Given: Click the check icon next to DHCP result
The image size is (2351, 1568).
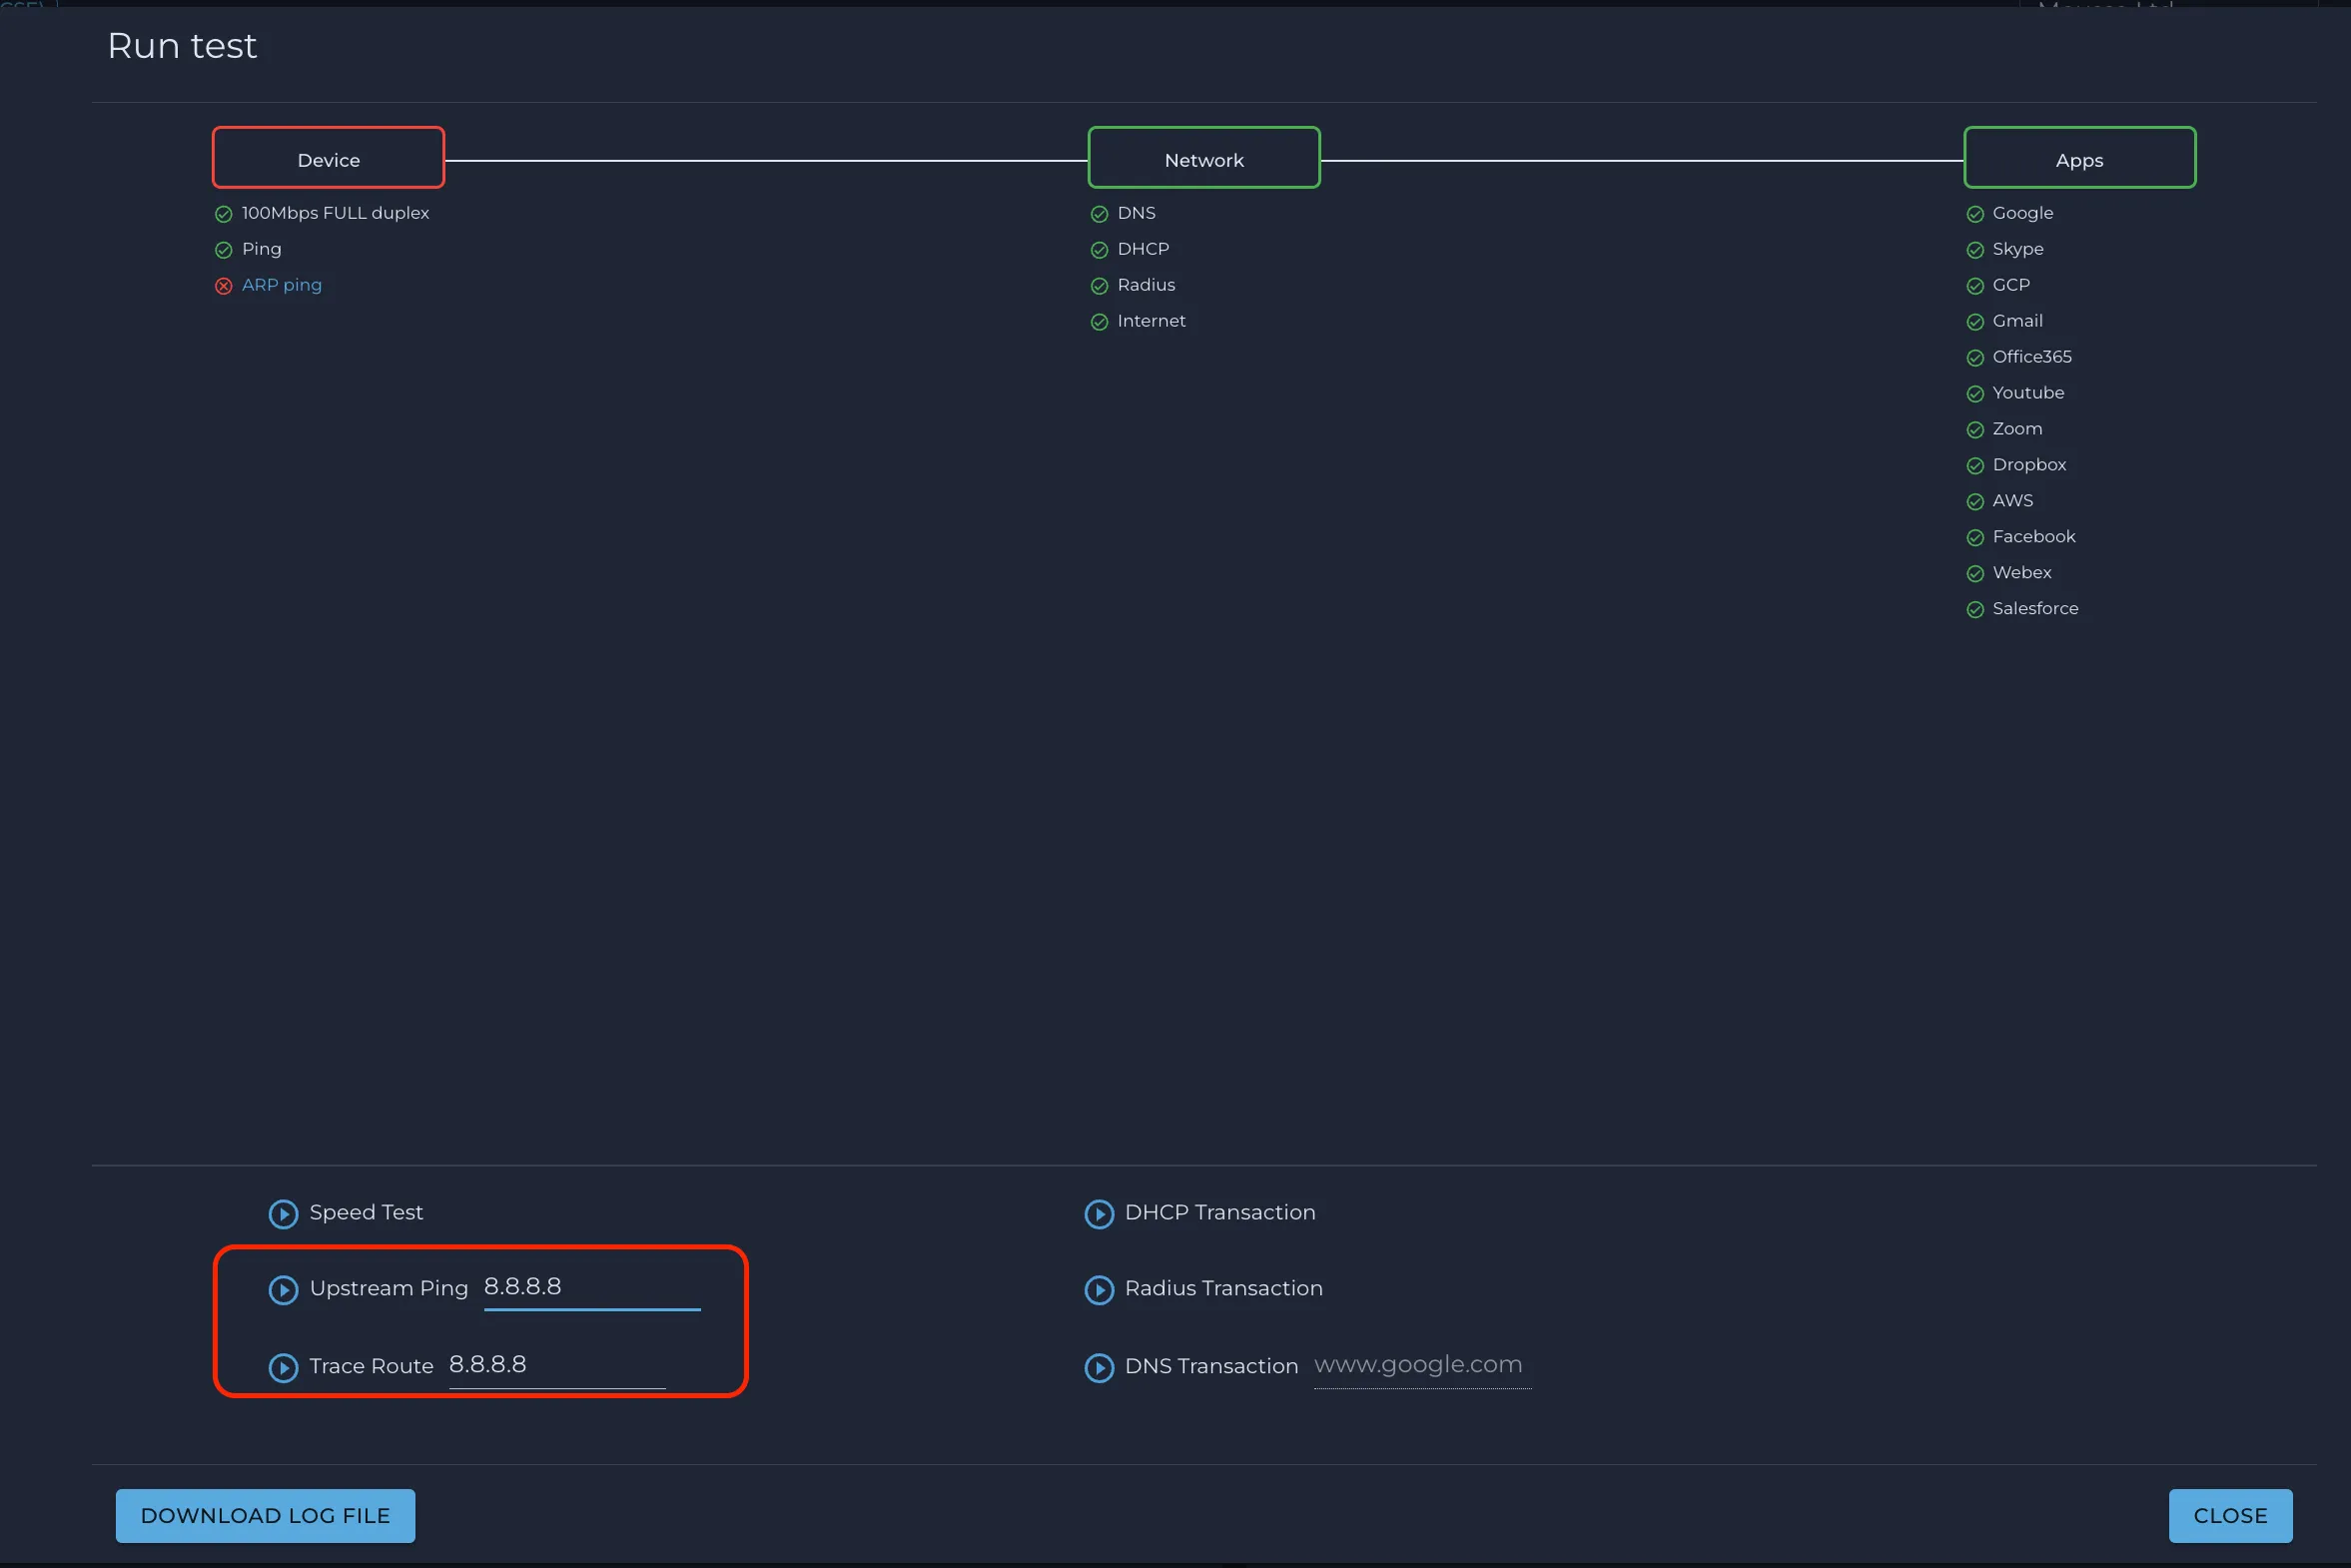Looking at the screenshot, I should (1099, 250).
